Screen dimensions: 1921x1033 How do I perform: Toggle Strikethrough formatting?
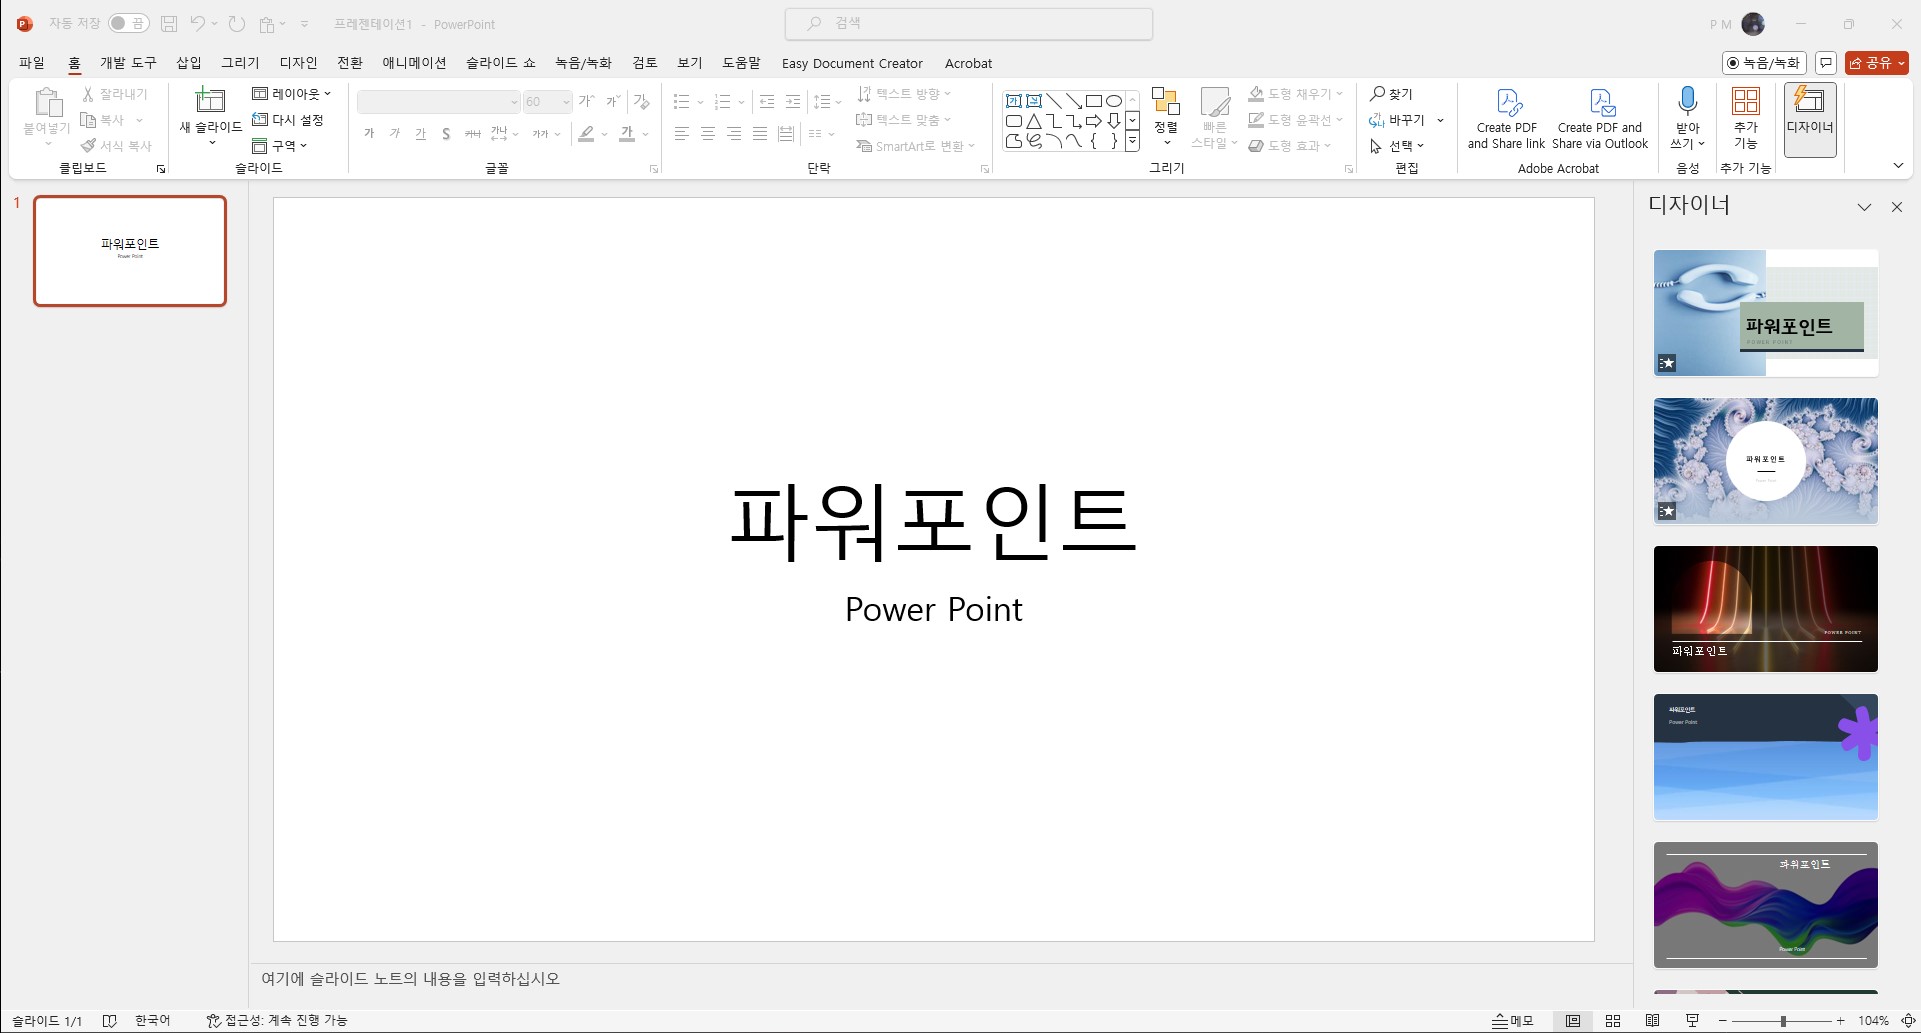[x=473, y=133]
